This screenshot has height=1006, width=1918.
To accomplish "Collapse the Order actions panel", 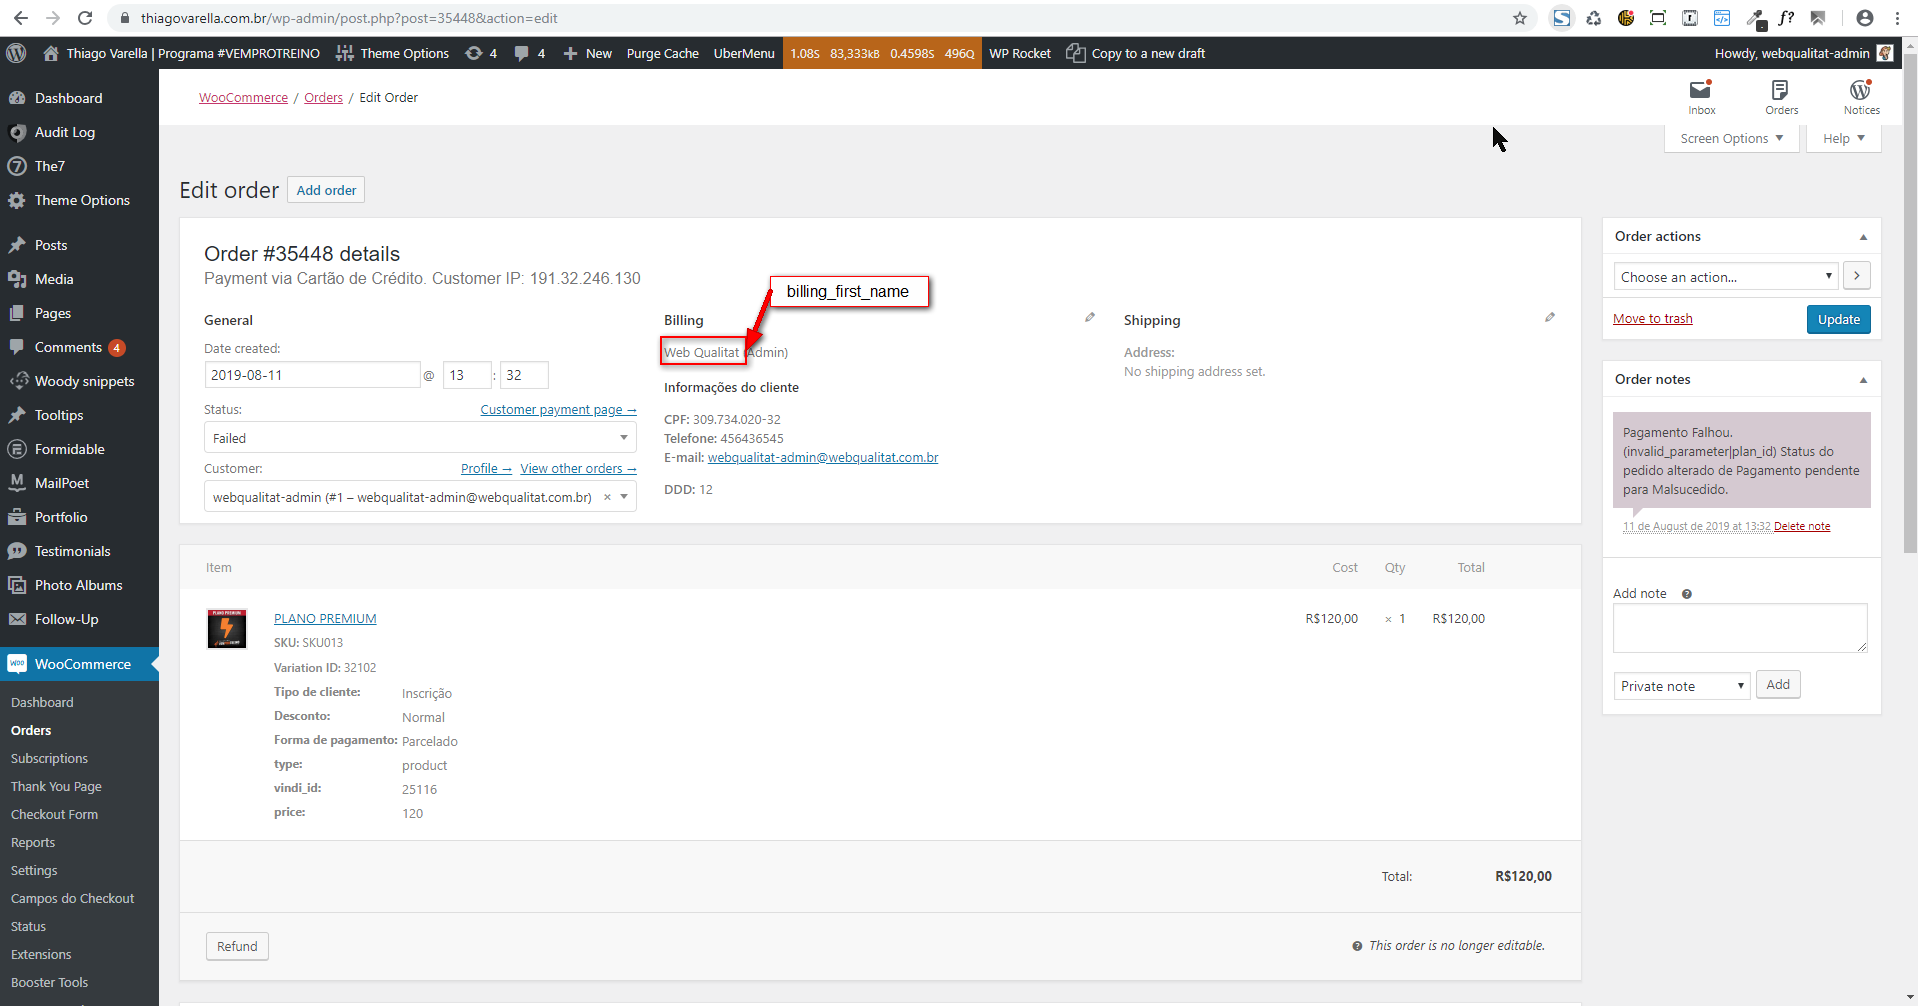I will [x=1863, y=237].
